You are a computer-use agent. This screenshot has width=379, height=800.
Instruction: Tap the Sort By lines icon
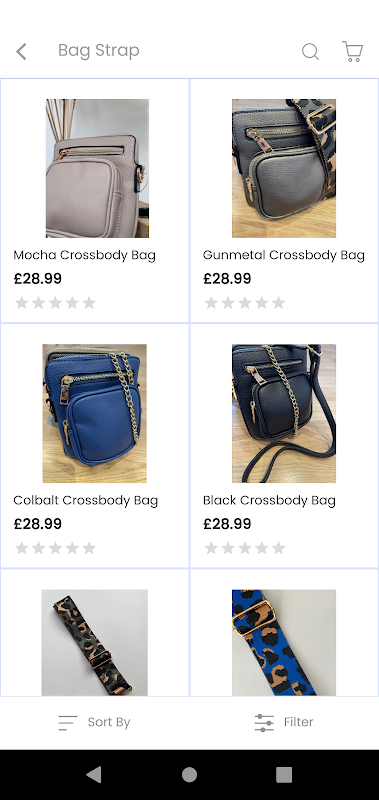click(x=68, y=722)
